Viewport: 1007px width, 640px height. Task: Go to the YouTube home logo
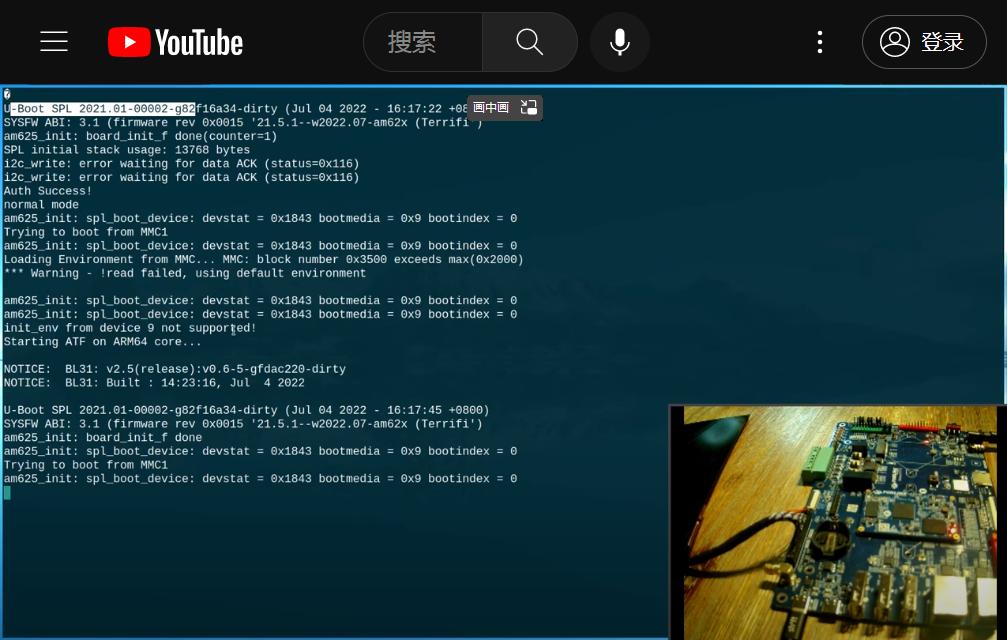click(x=175, y=42)
